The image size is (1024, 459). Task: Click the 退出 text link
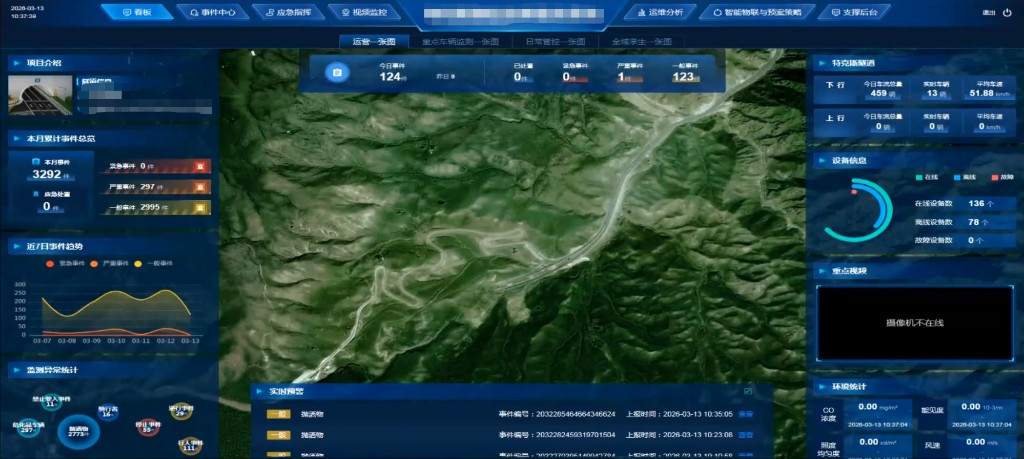pyautogui.click(x=989, y=12)
